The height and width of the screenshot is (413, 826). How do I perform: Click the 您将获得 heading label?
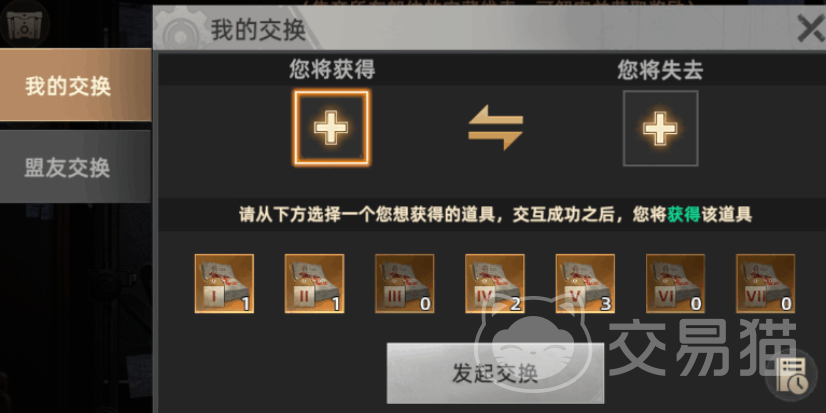[332, 71]
